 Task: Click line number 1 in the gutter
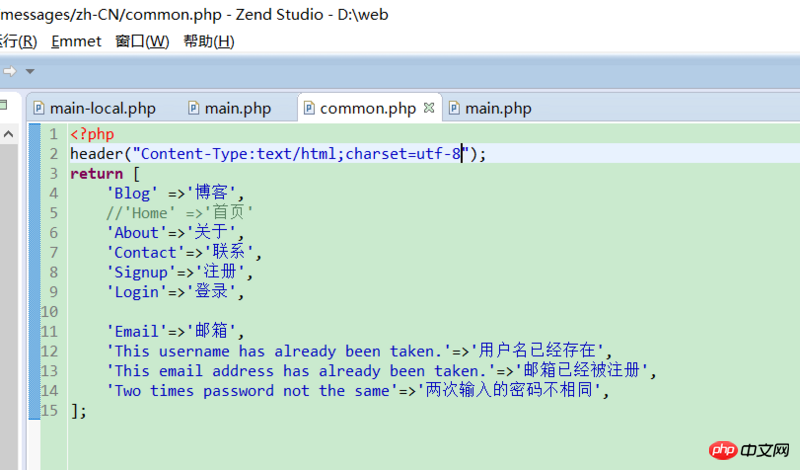pos(53,134)
